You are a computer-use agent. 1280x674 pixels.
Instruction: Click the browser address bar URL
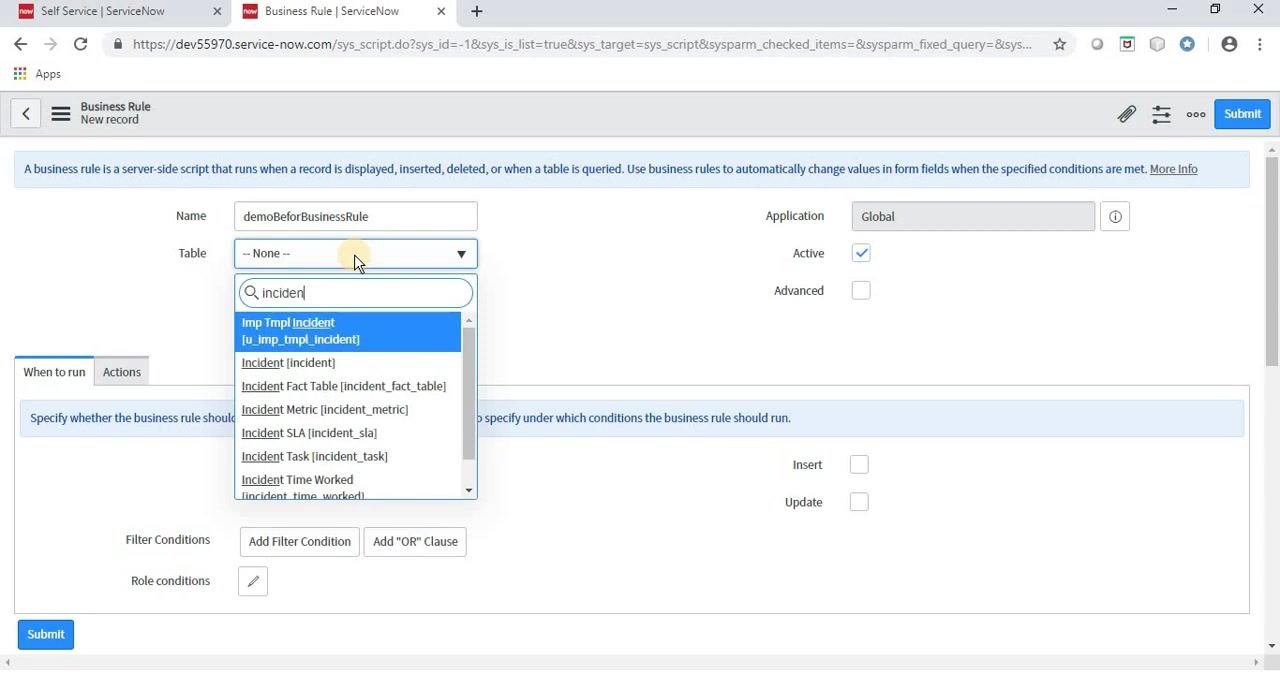(x=582, y=44)
